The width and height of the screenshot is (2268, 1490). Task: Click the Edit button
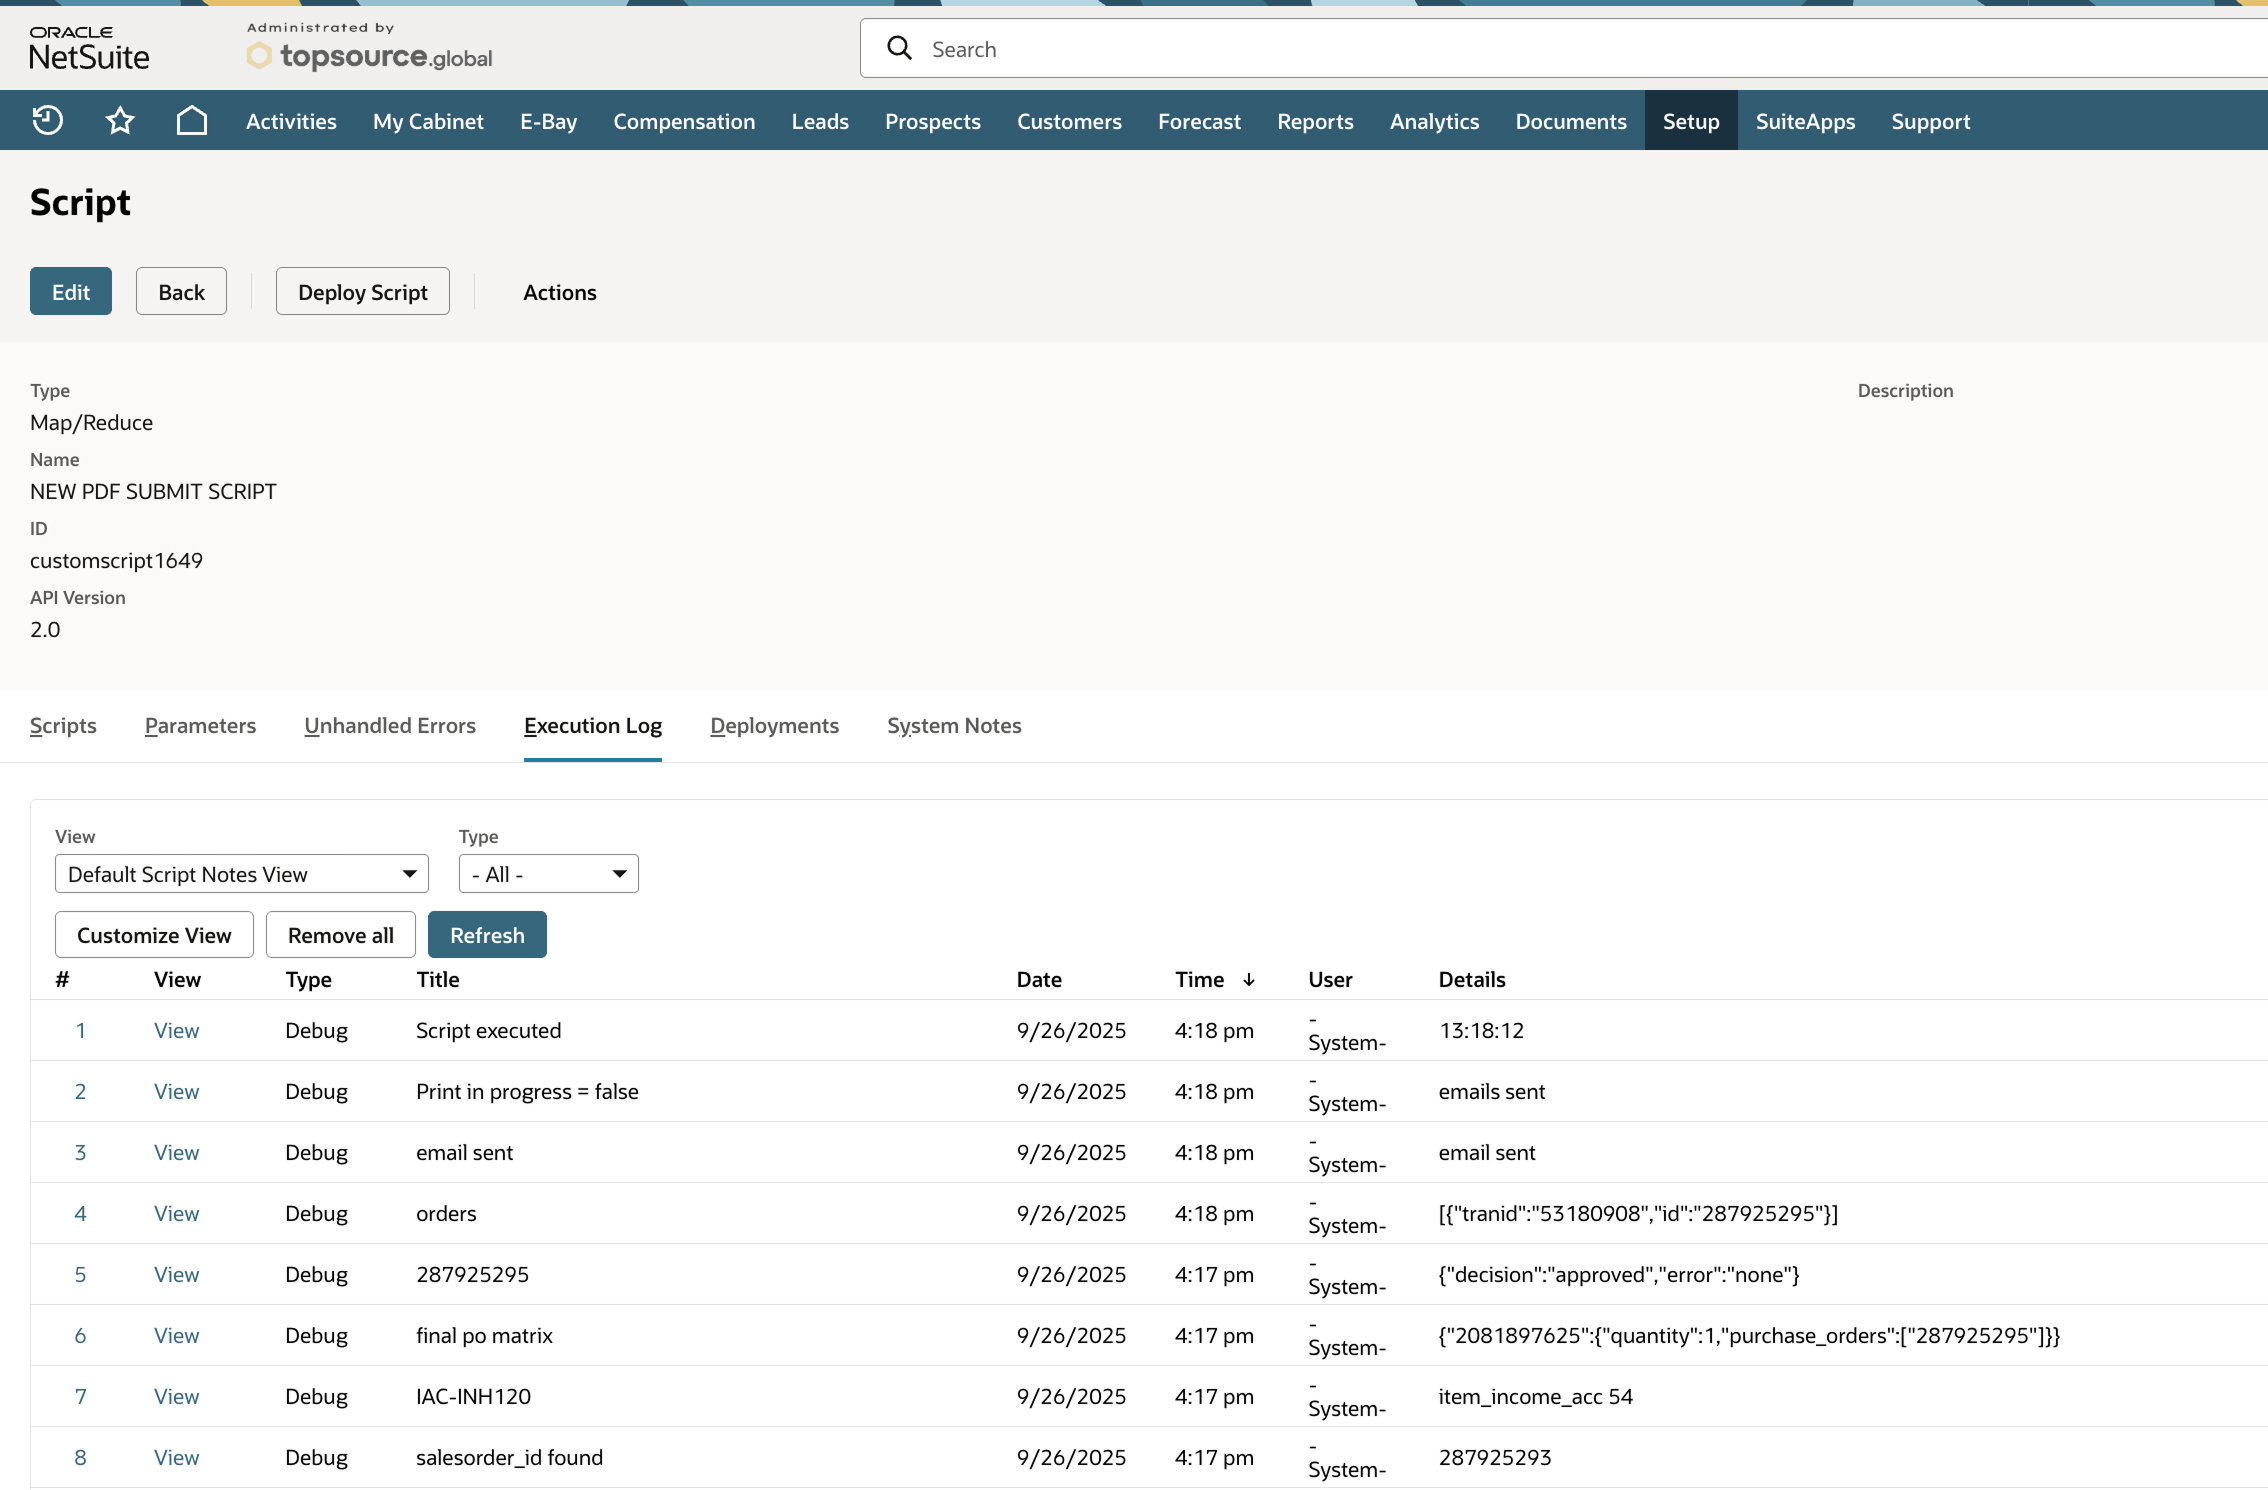[71, 291]
